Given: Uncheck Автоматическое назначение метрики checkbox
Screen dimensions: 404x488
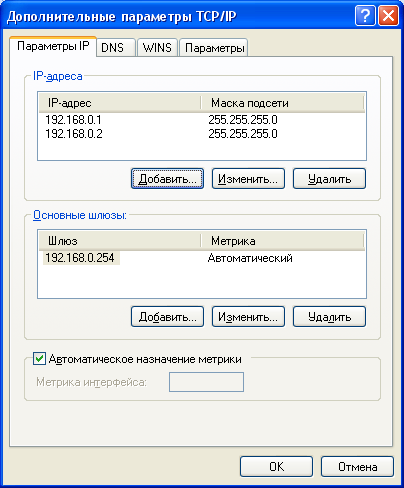Looking at the screenshot, I should 39,359.
